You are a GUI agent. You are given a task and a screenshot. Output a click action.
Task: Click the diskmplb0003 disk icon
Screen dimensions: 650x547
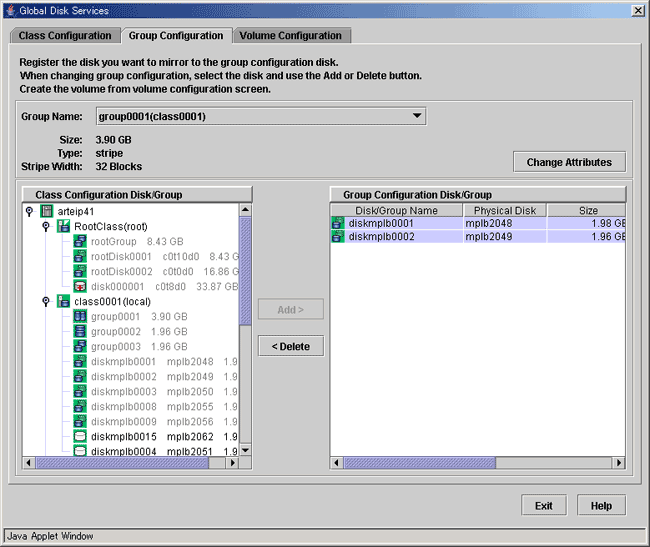click(x=80, y=391)
